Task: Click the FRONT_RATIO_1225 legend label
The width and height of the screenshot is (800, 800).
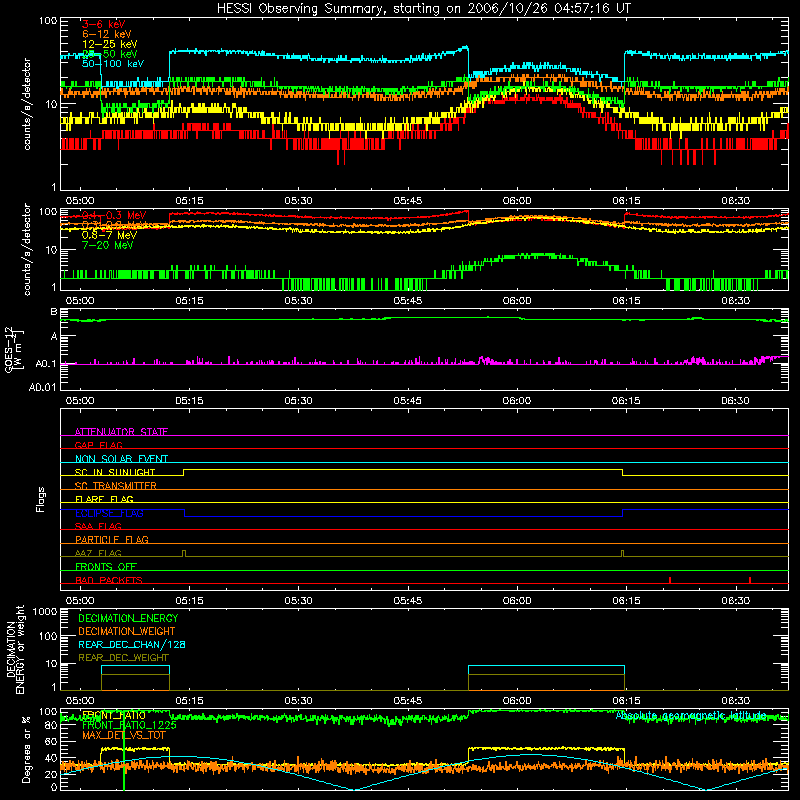Action: point(129,725)
